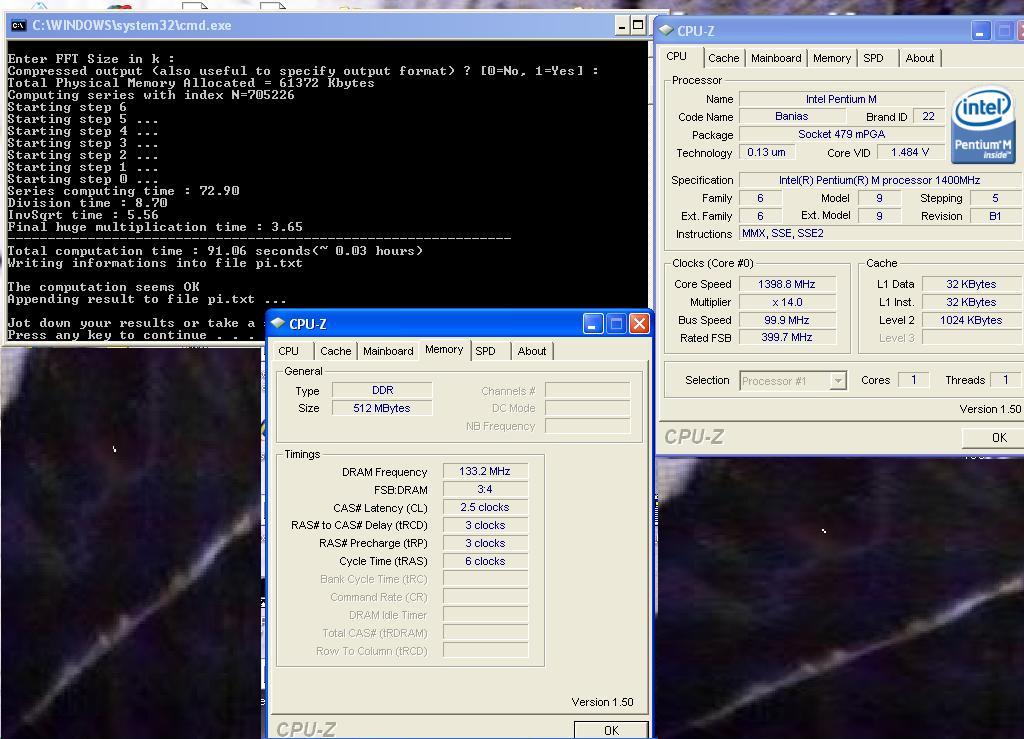Minimize the cmd.exe window
1024x739 pixels.
tap(622, 26)
